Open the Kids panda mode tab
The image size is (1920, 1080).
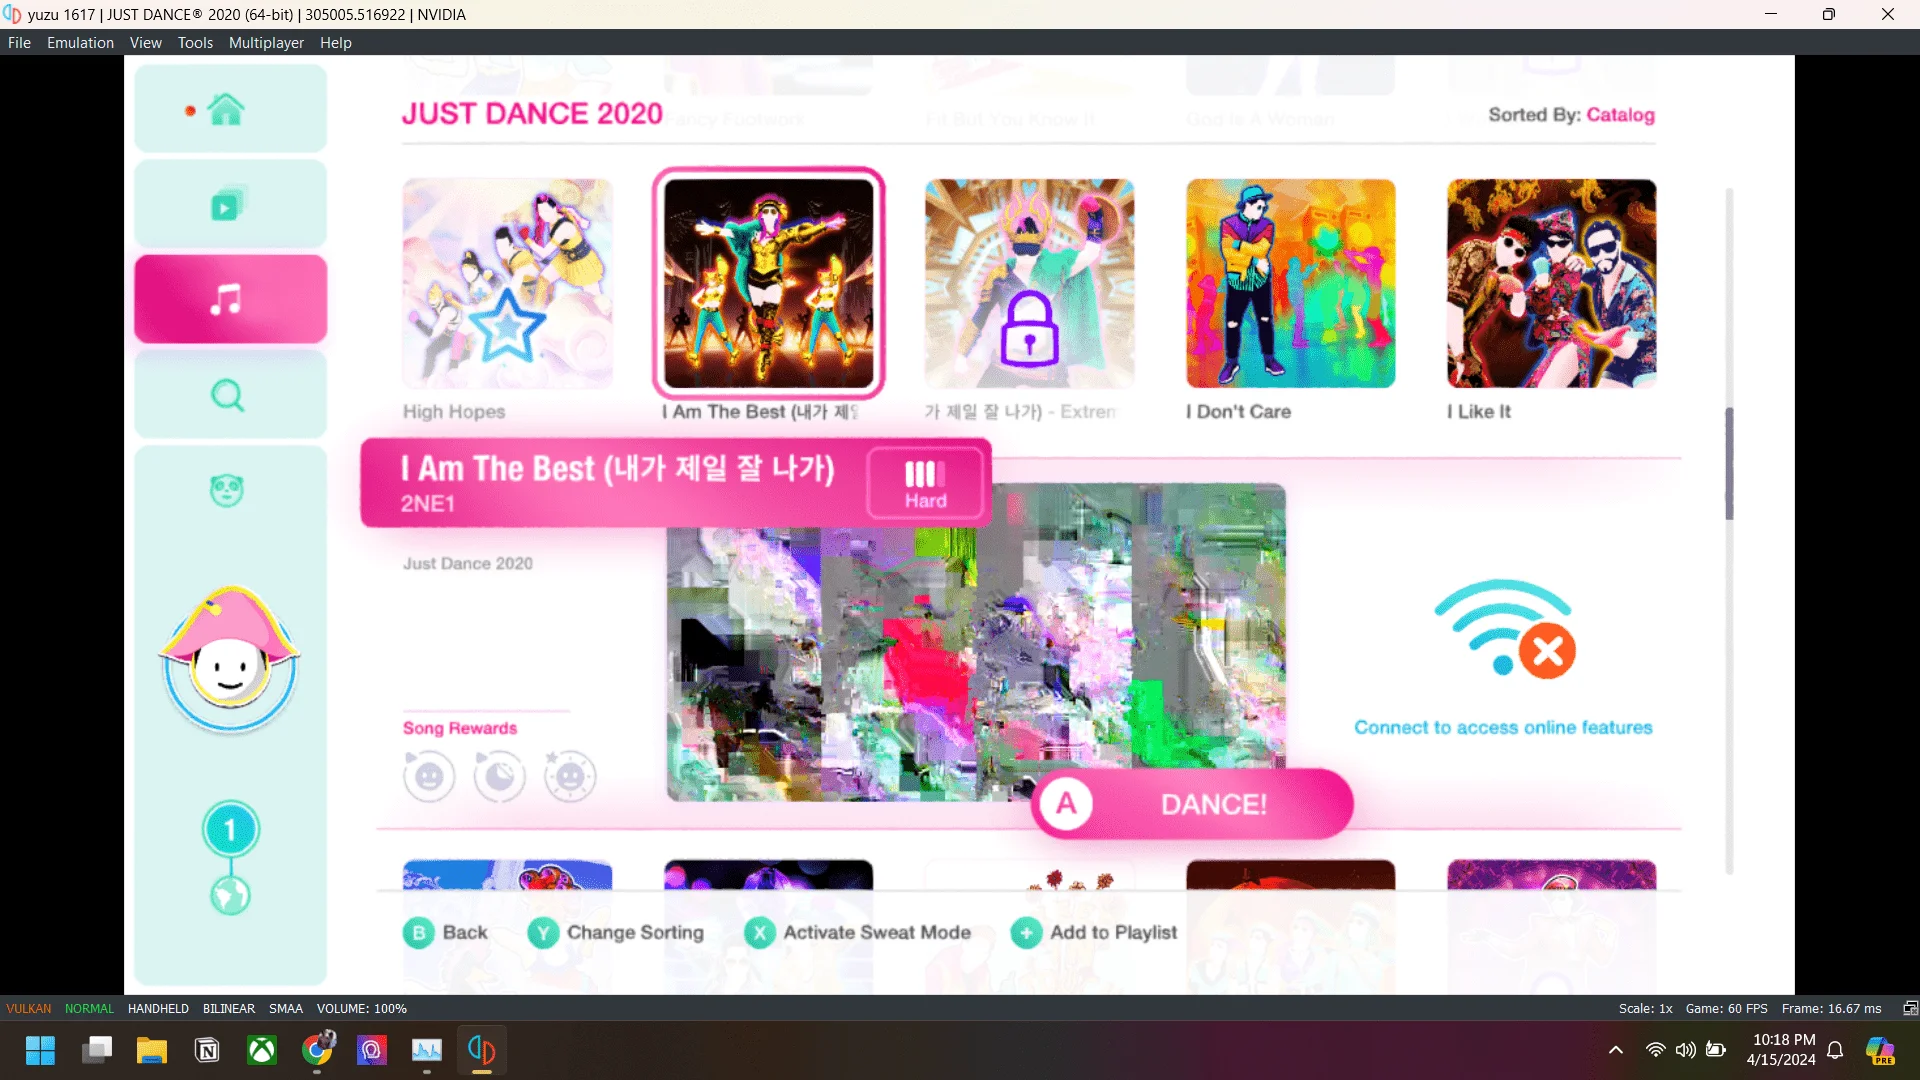[x=227, y=490]
